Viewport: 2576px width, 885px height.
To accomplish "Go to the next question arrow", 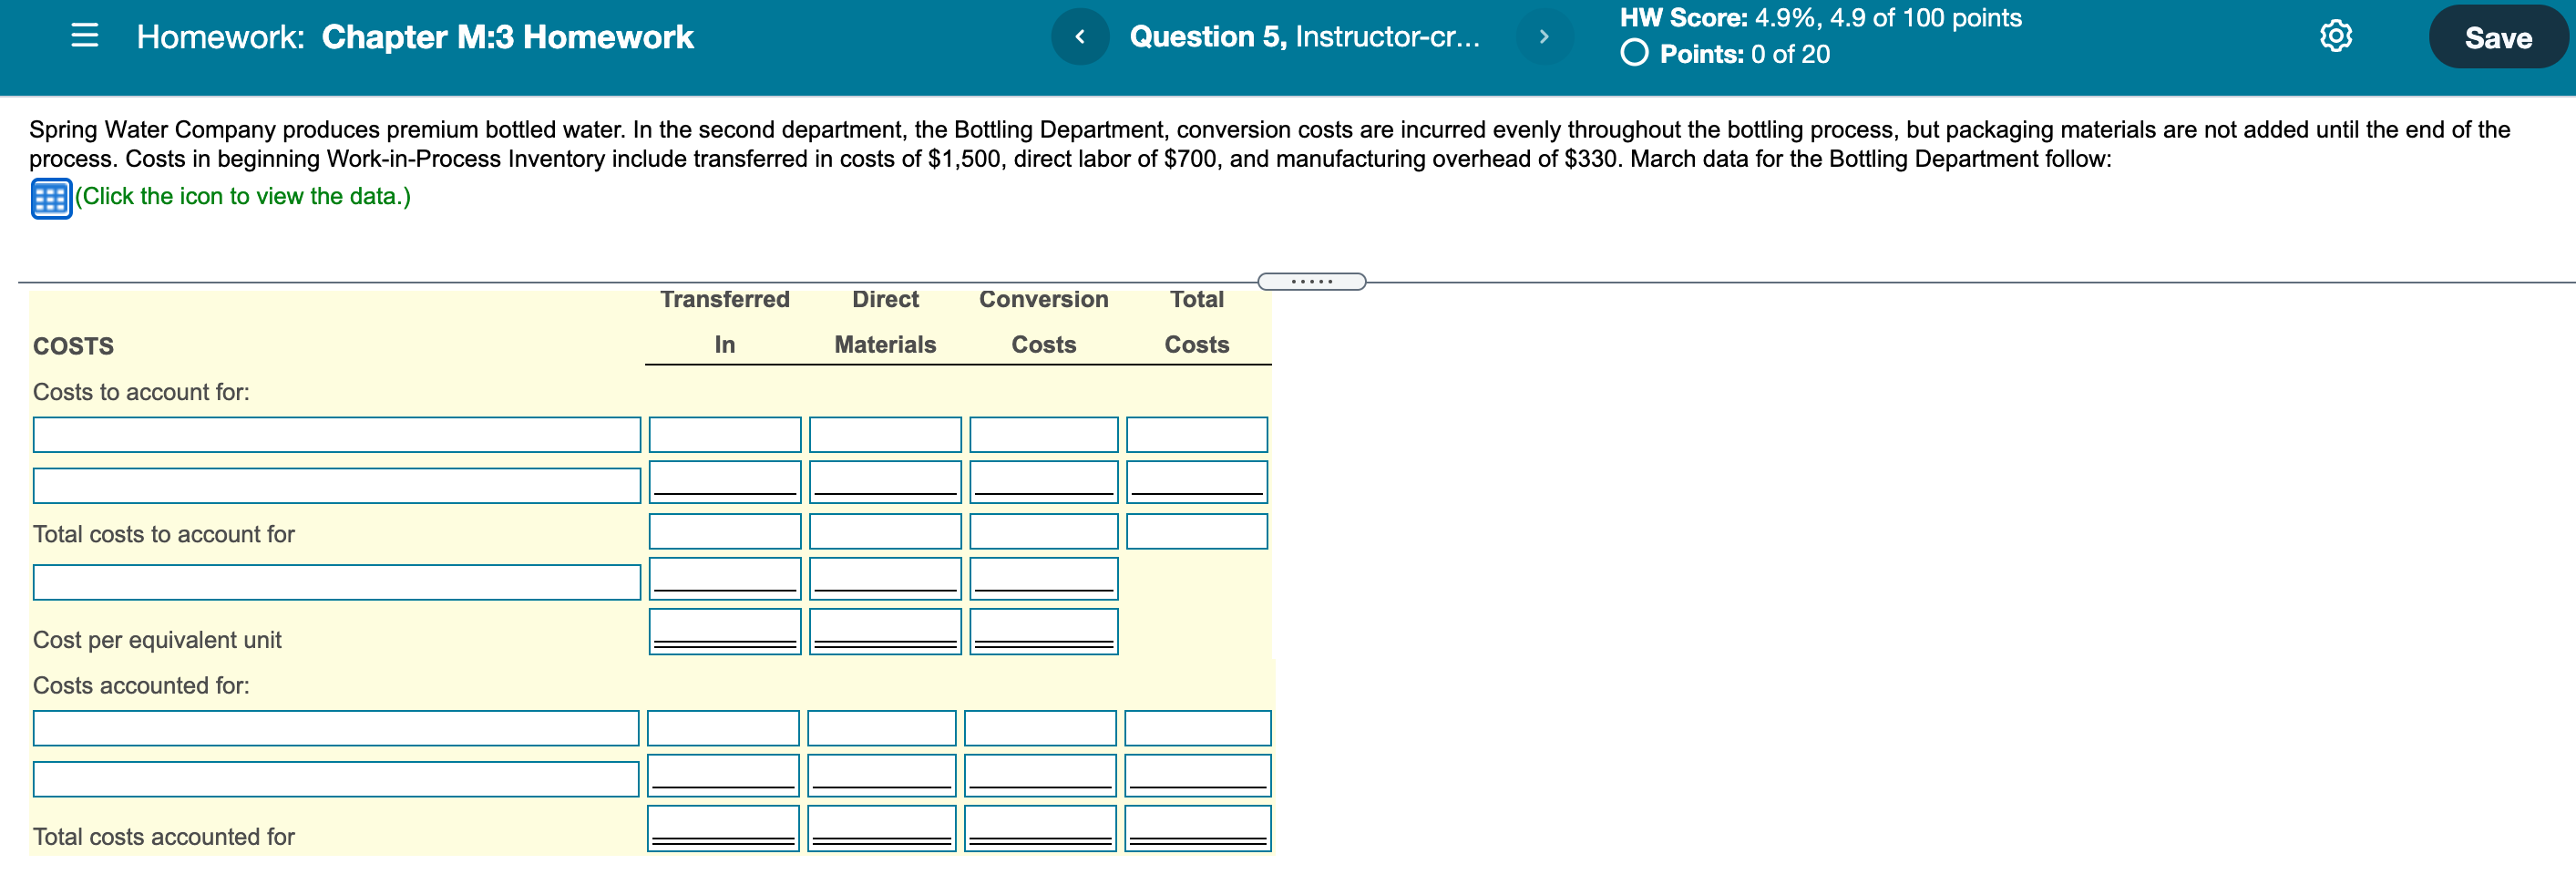I will (x=1544, y=37).
